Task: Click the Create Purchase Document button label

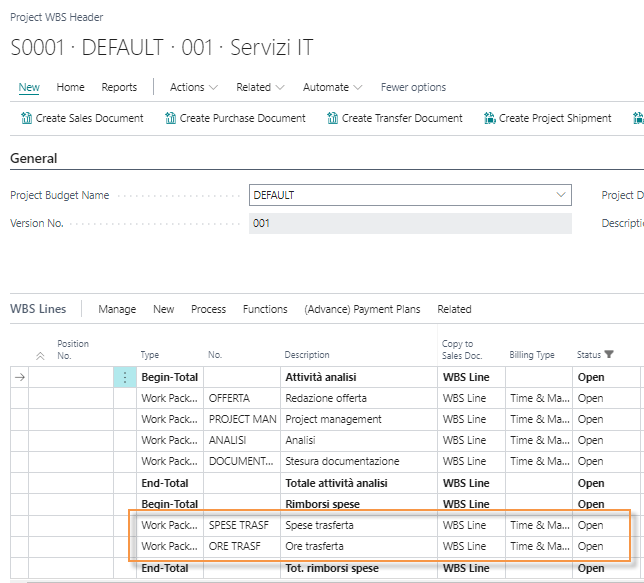Action: pos(243,118)
